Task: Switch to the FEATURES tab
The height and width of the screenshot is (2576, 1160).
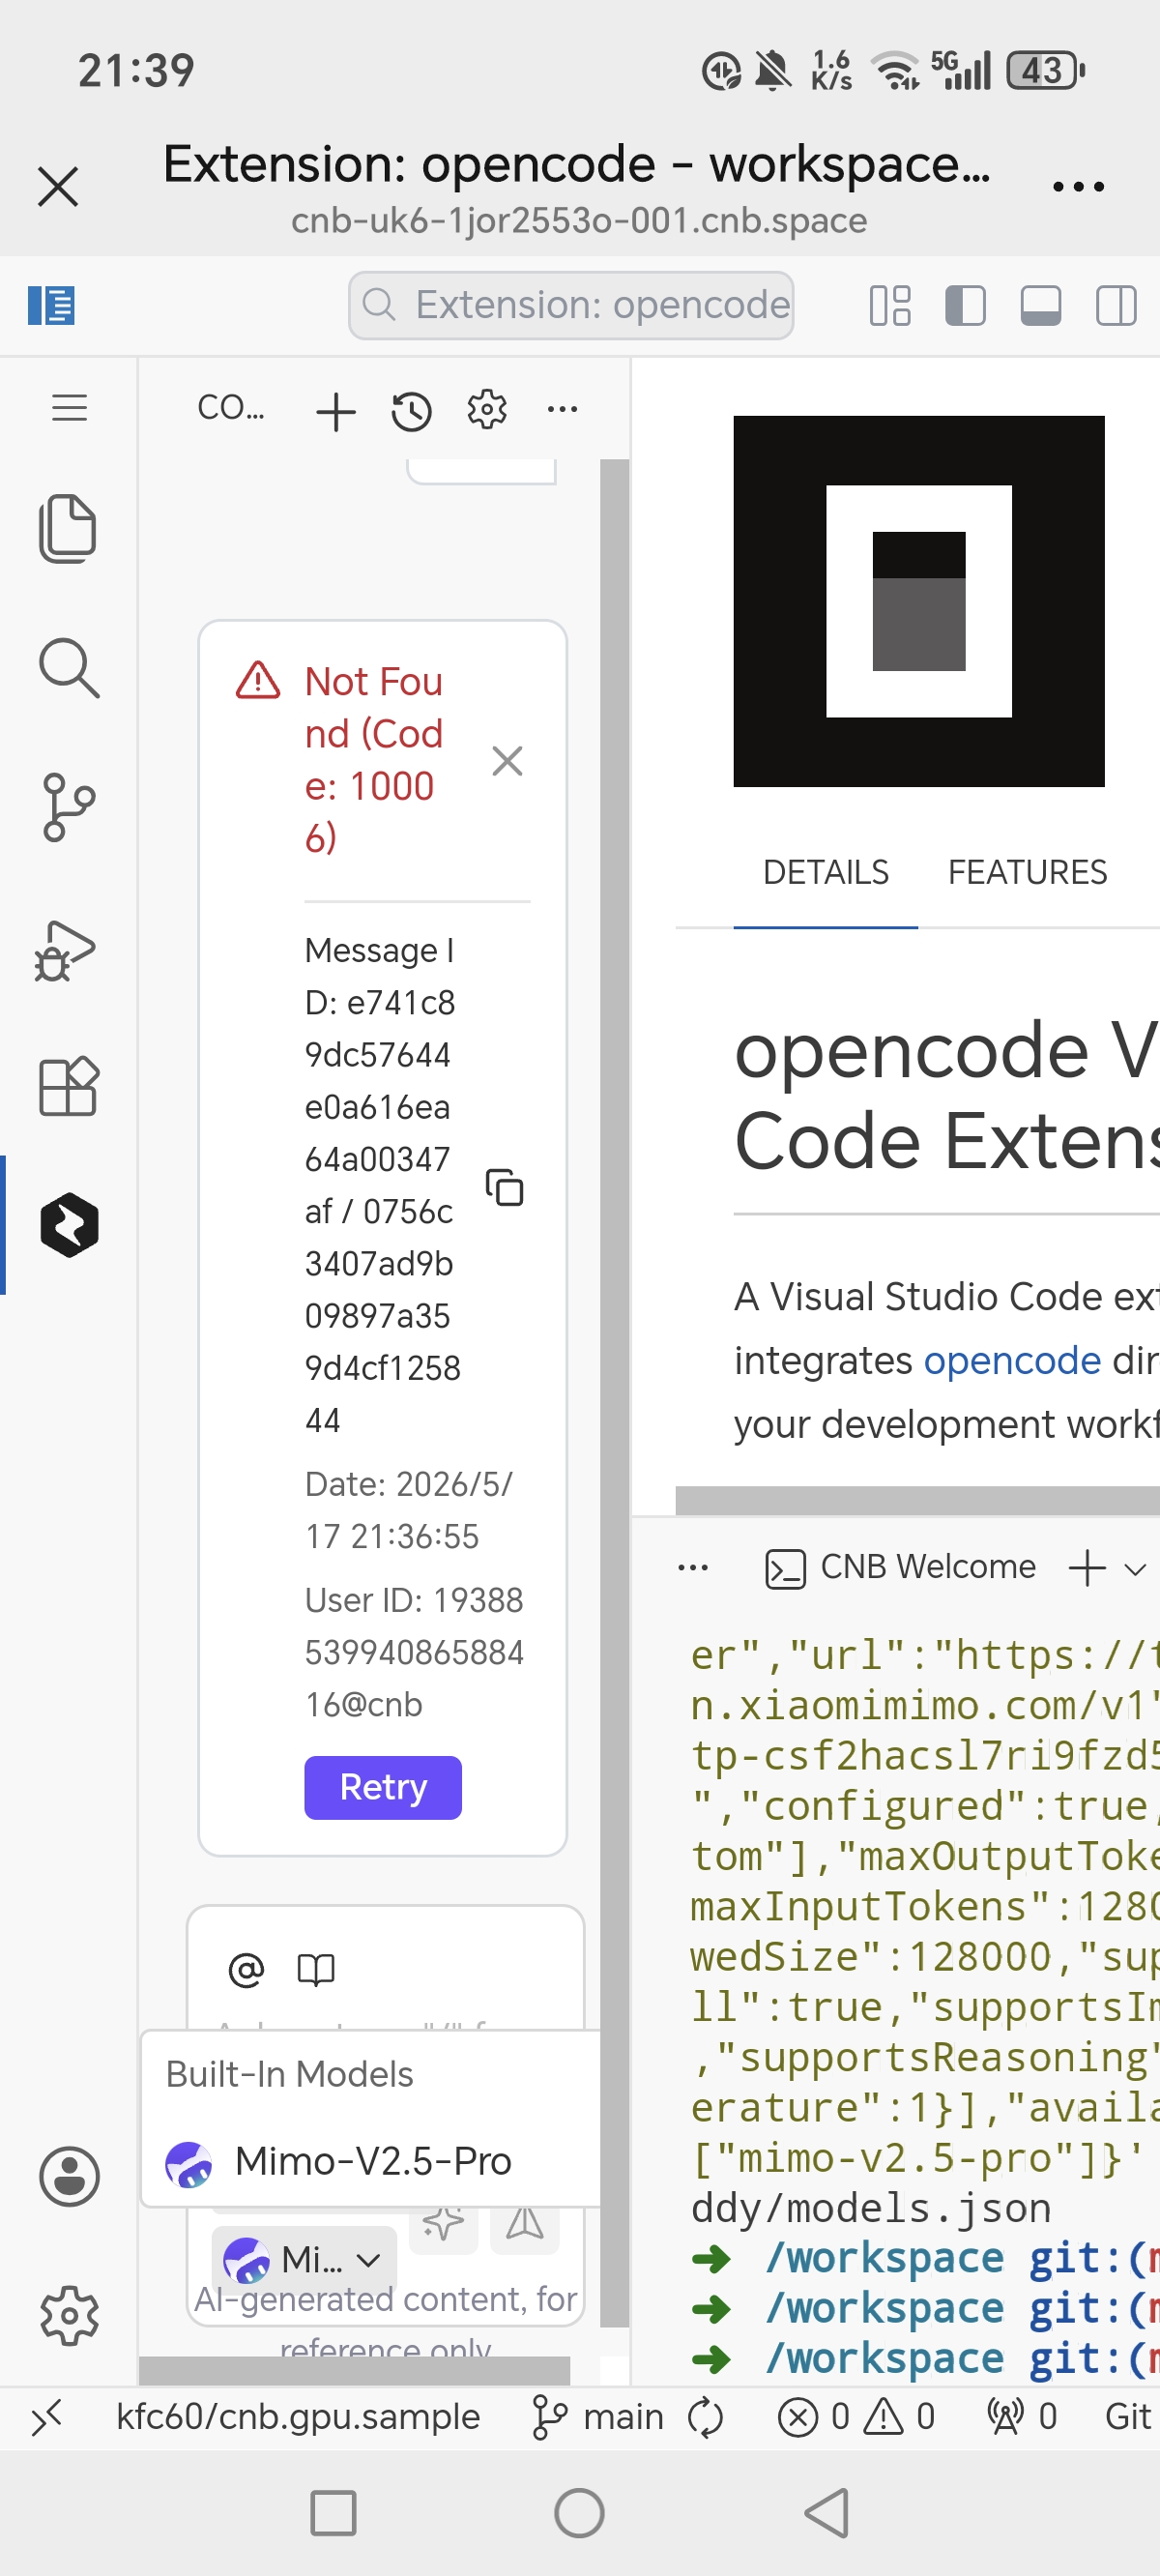Action: click(1027, 873)
